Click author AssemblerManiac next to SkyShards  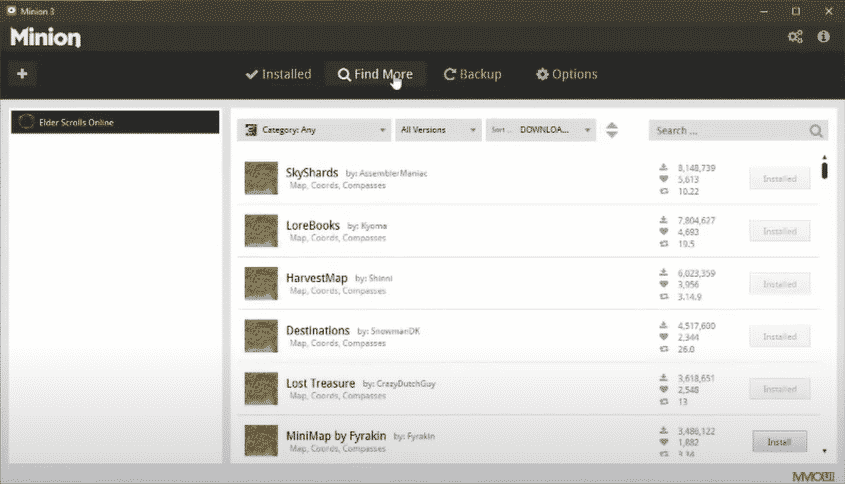pyautogui.click(x=393, y=174)
